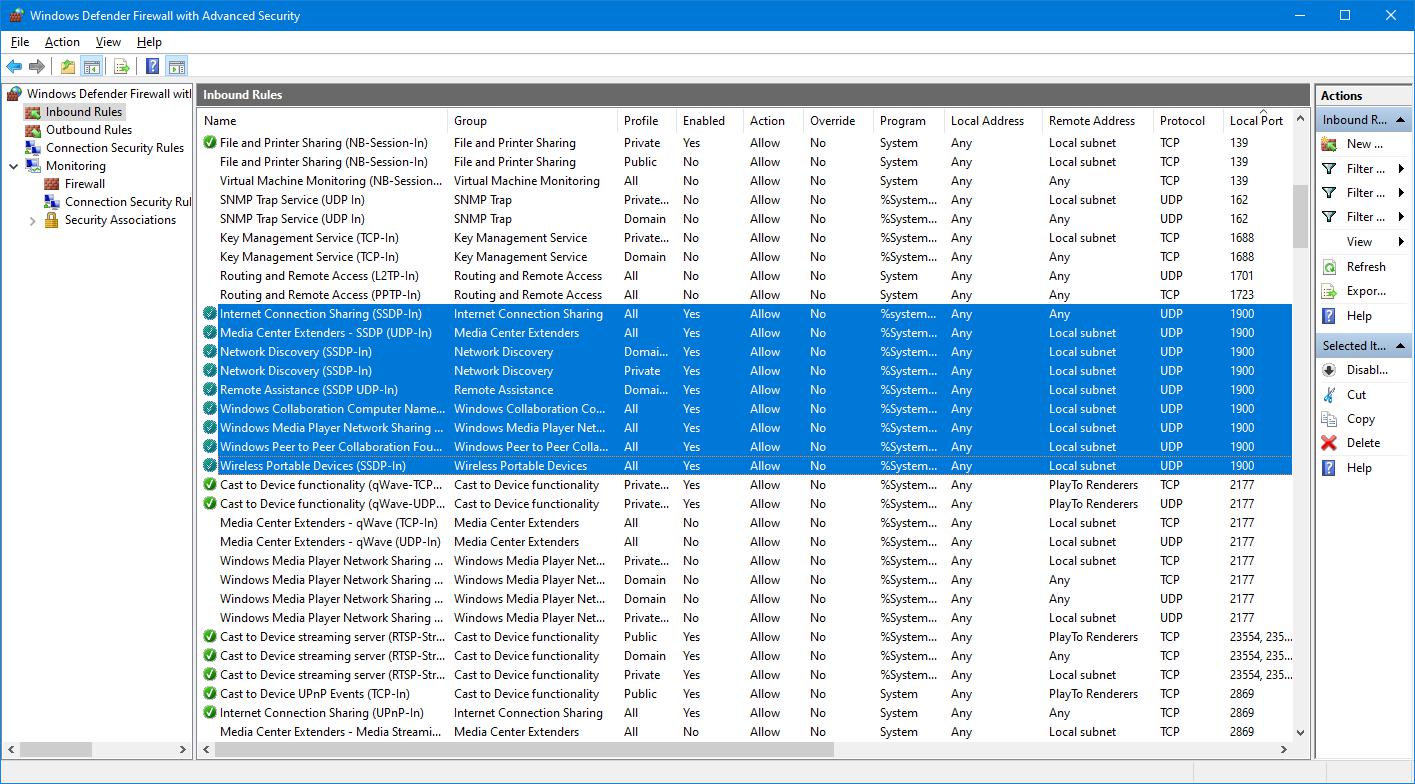This screenshot has width=1415, height=784.
Task: Open the View submenu in Actions pane
Action: (x=1363, y=242)
